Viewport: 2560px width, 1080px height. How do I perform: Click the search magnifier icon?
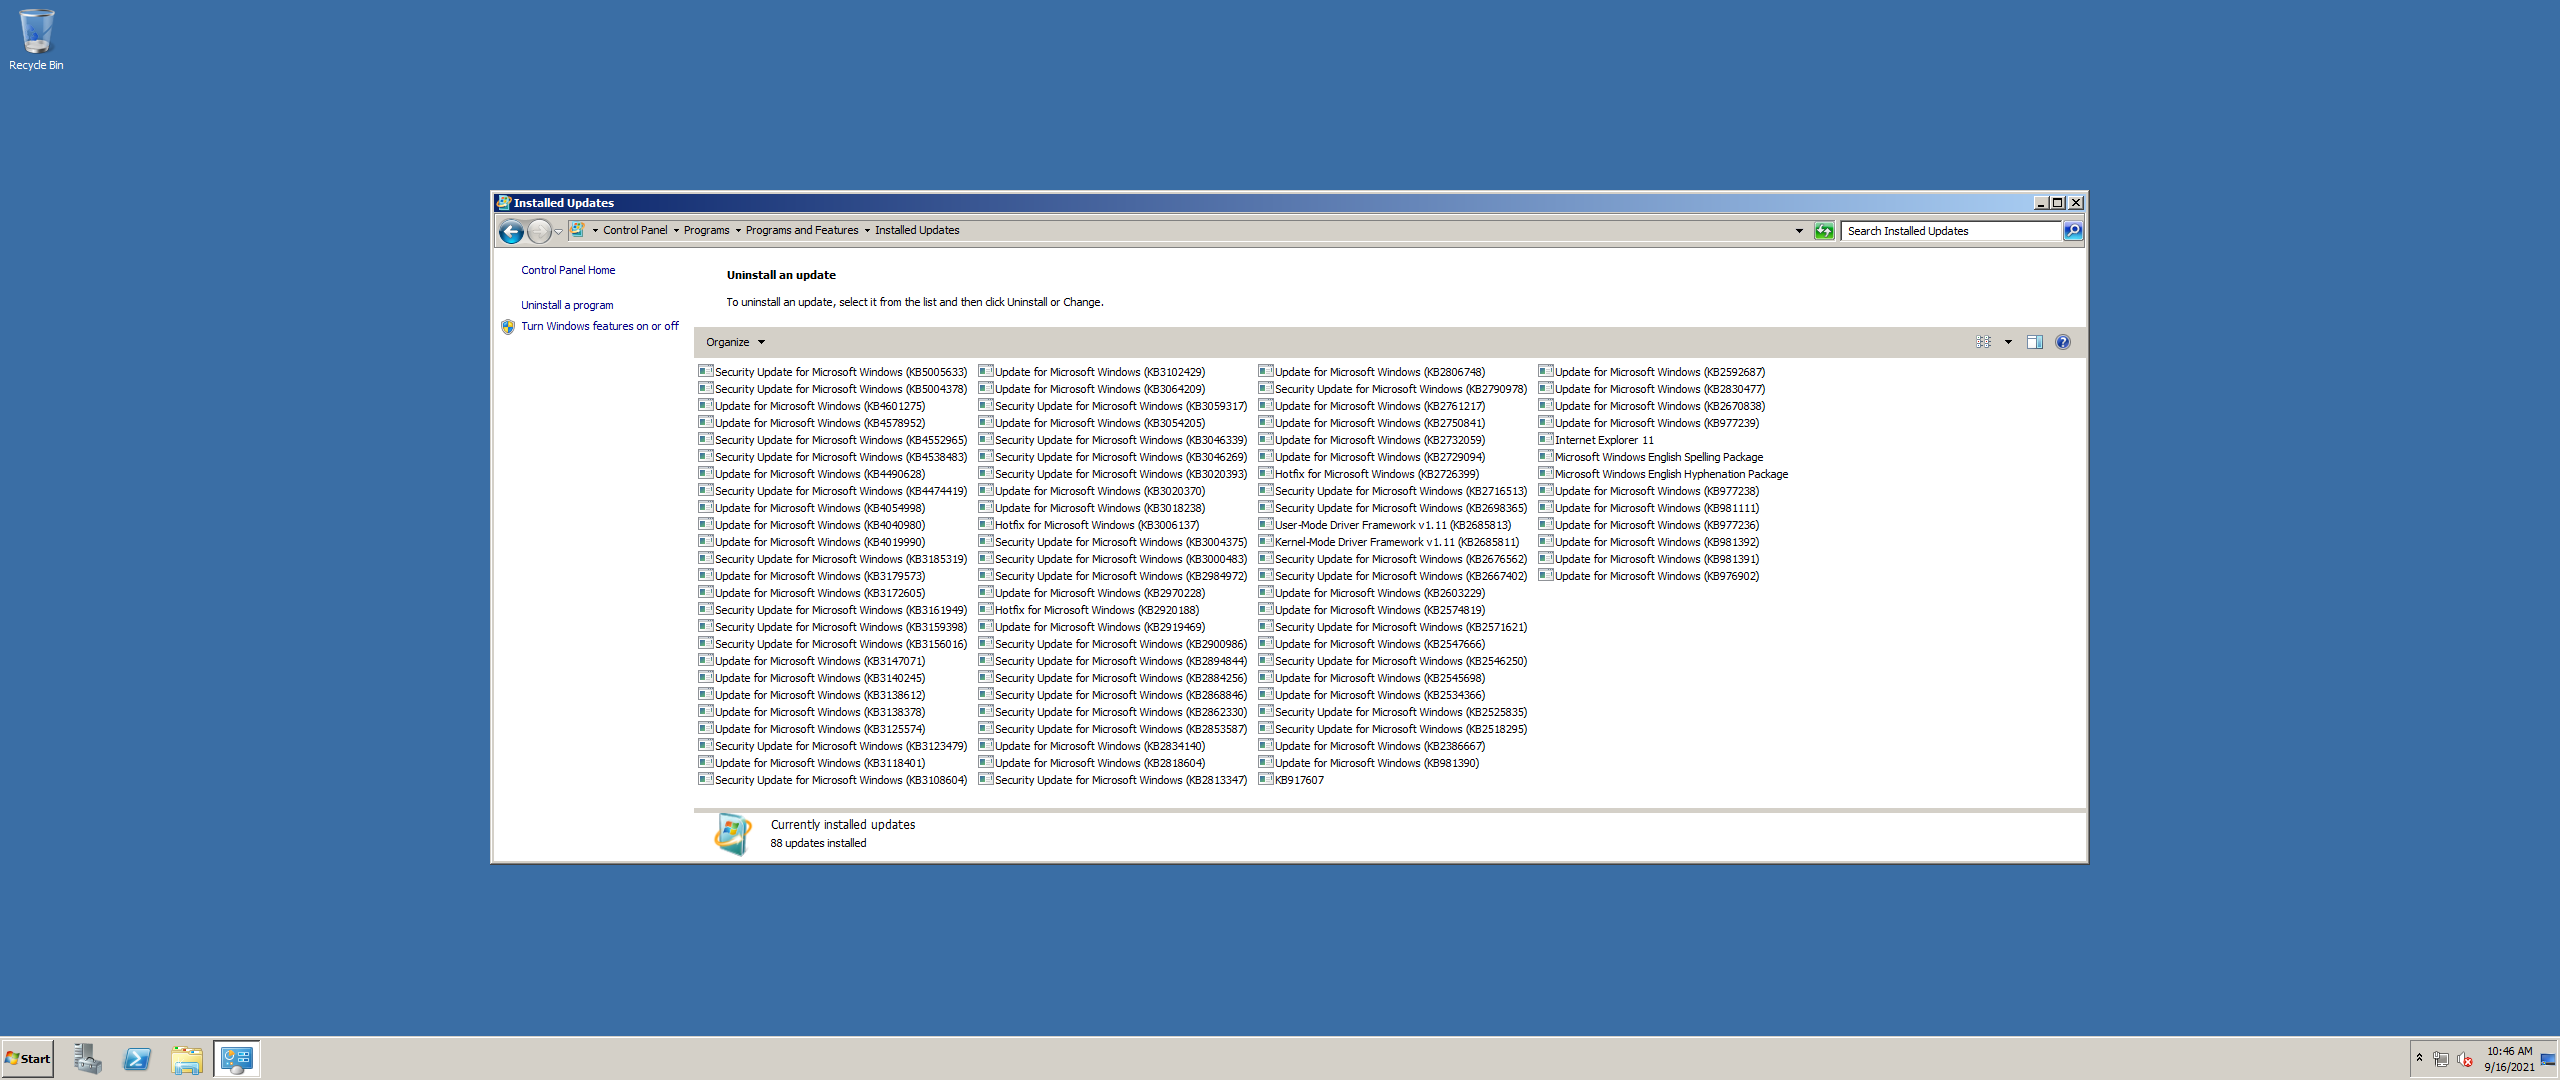click(x=2073, y=231)
